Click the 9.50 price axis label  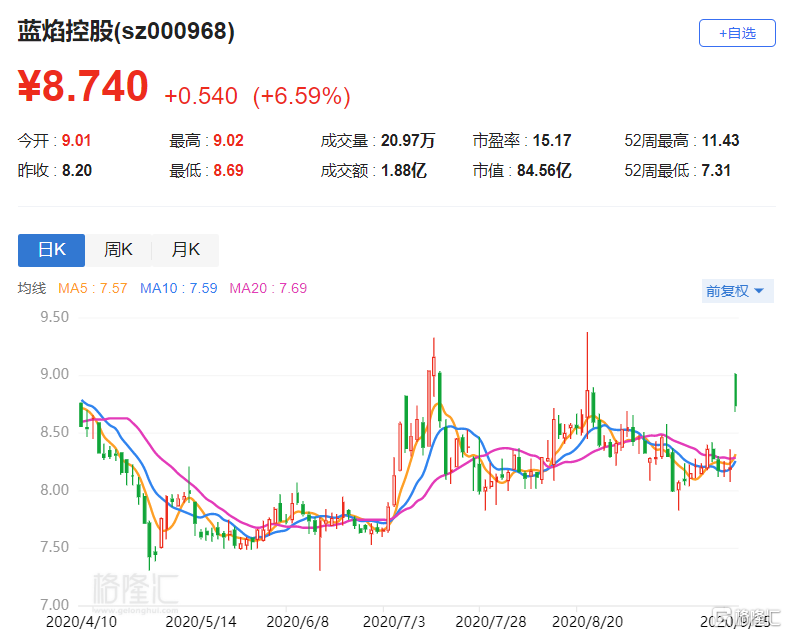tap(54, 317)
